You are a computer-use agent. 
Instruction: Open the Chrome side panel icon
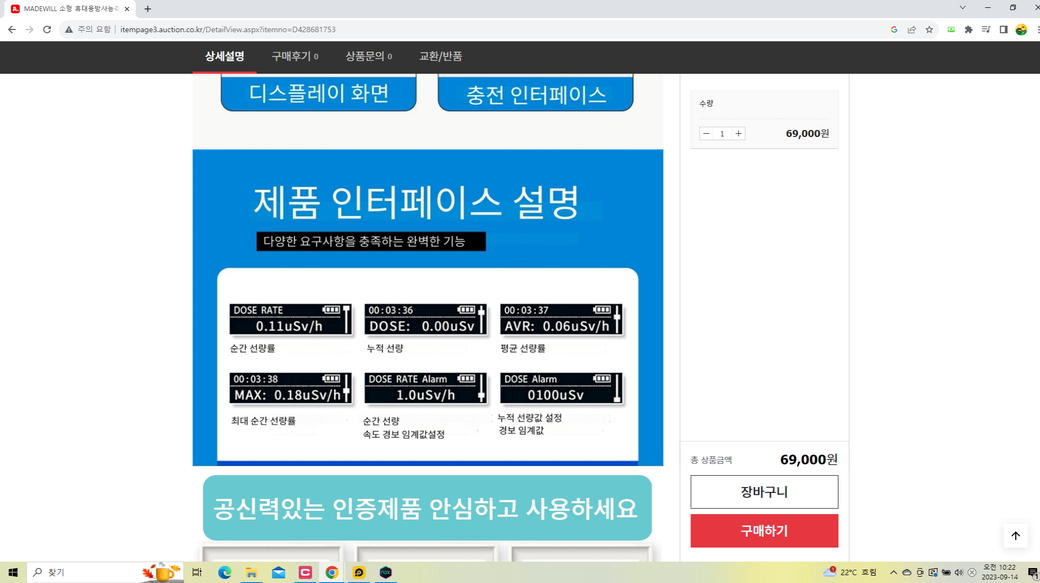[x=1003, y=30]
